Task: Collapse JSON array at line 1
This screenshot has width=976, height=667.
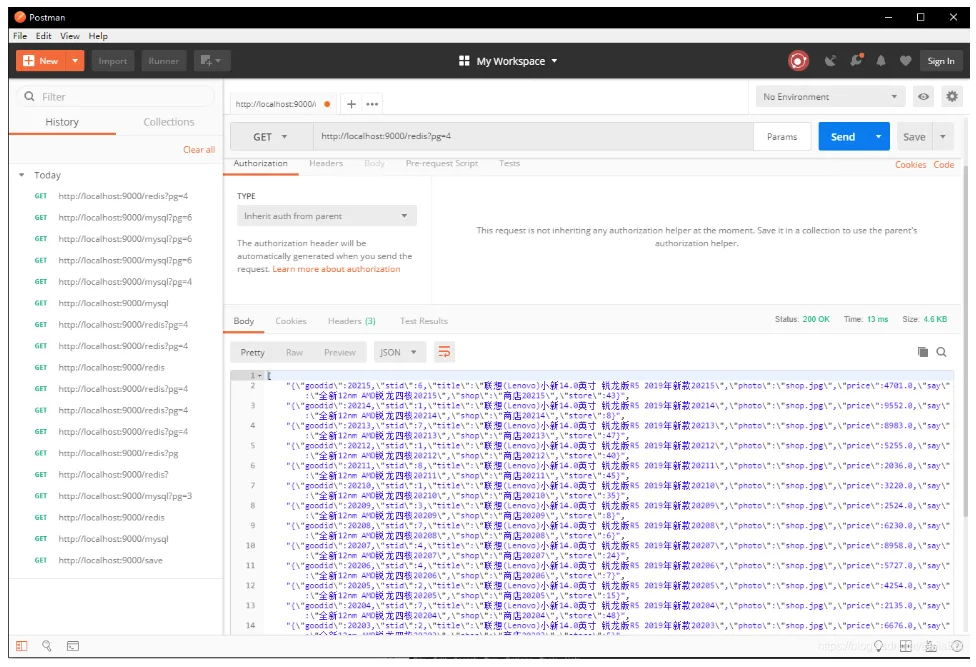Action: tap(260, 375)
